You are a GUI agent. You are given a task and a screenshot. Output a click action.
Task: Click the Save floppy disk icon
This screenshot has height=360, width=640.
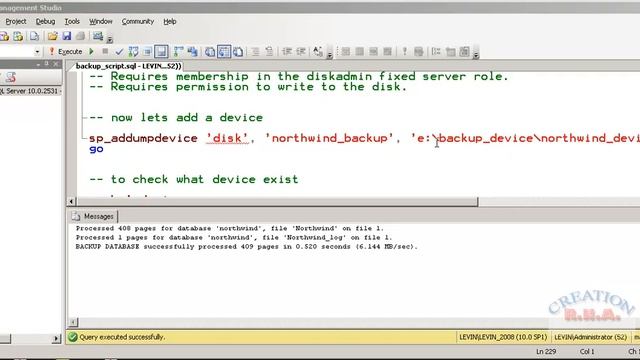(x=67, y=36)
